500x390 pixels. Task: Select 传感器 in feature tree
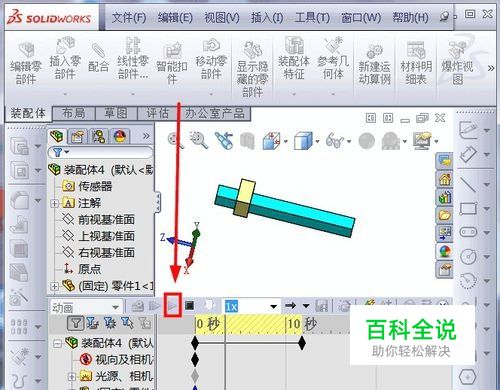coord(87,186)
